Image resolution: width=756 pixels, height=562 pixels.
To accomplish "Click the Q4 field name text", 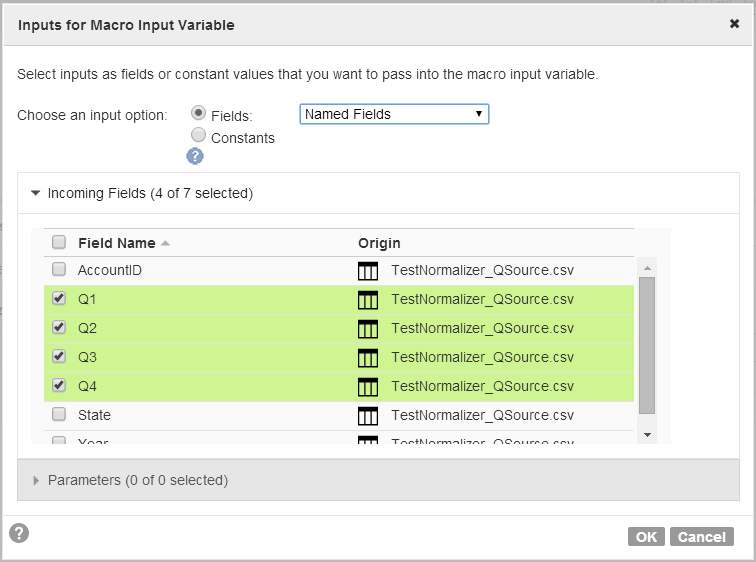I will 87,386.
